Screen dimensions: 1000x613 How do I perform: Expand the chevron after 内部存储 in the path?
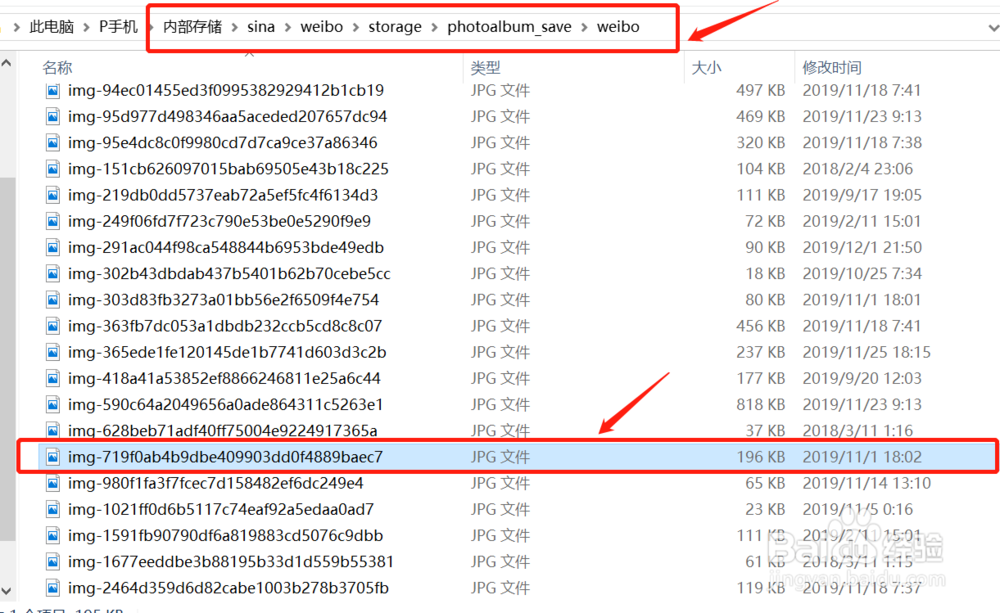point(235,27)
